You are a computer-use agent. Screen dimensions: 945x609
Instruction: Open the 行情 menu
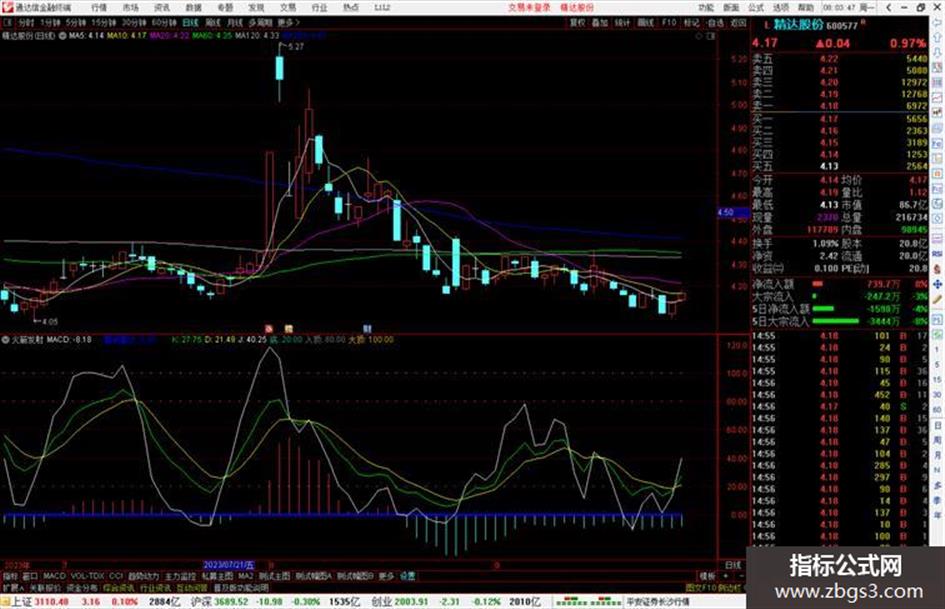coord(99,7)
